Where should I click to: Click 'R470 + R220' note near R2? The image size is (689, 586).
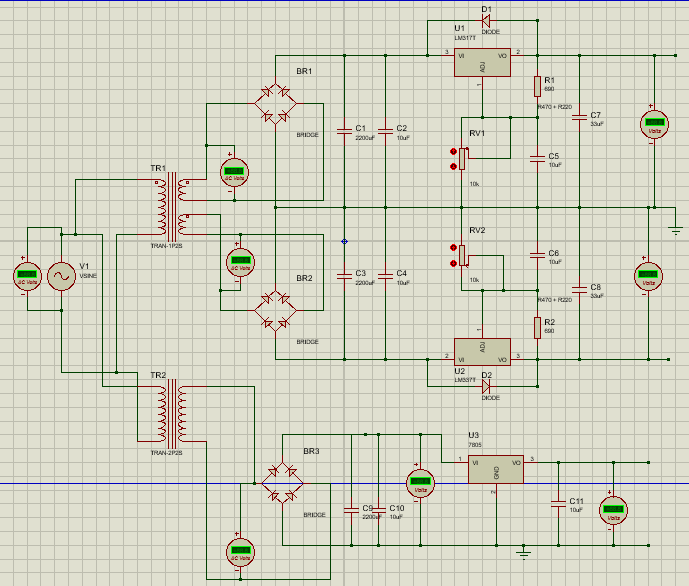click(x=555, y=300)
